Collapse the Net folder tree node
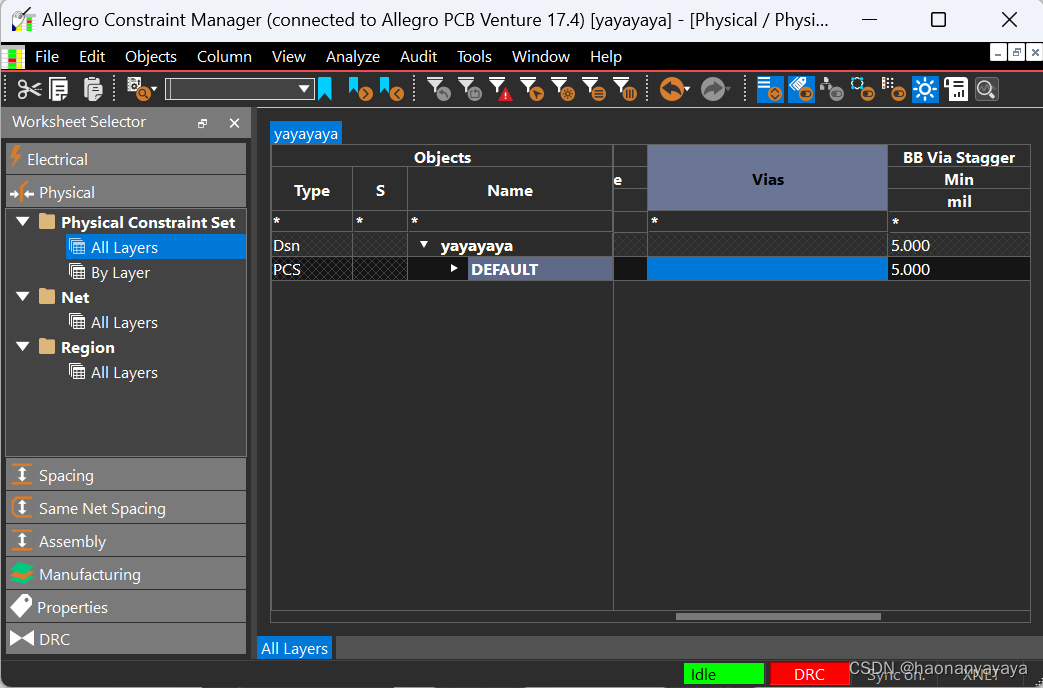This screenshot has width=1043, height=688. [x=23, y=297]
